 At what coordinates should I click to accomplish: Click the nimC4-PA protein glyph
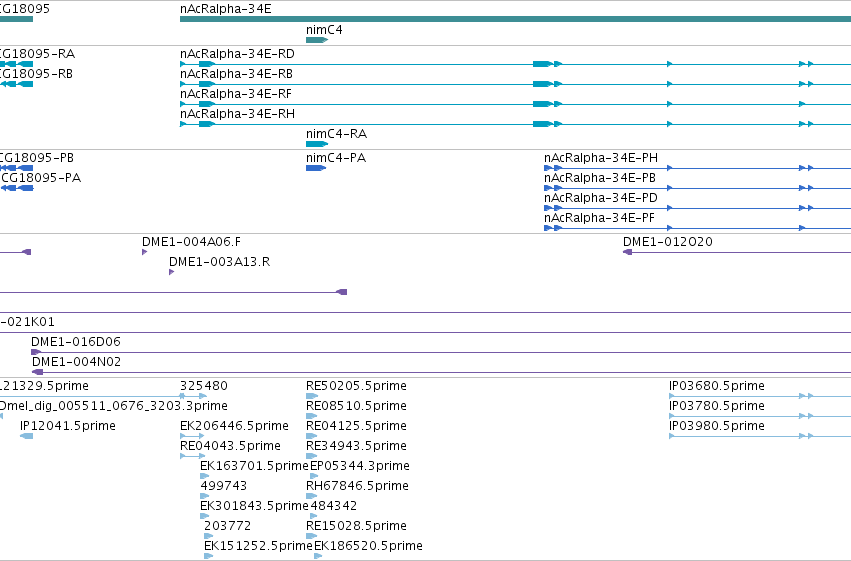[x=316, y=168]
